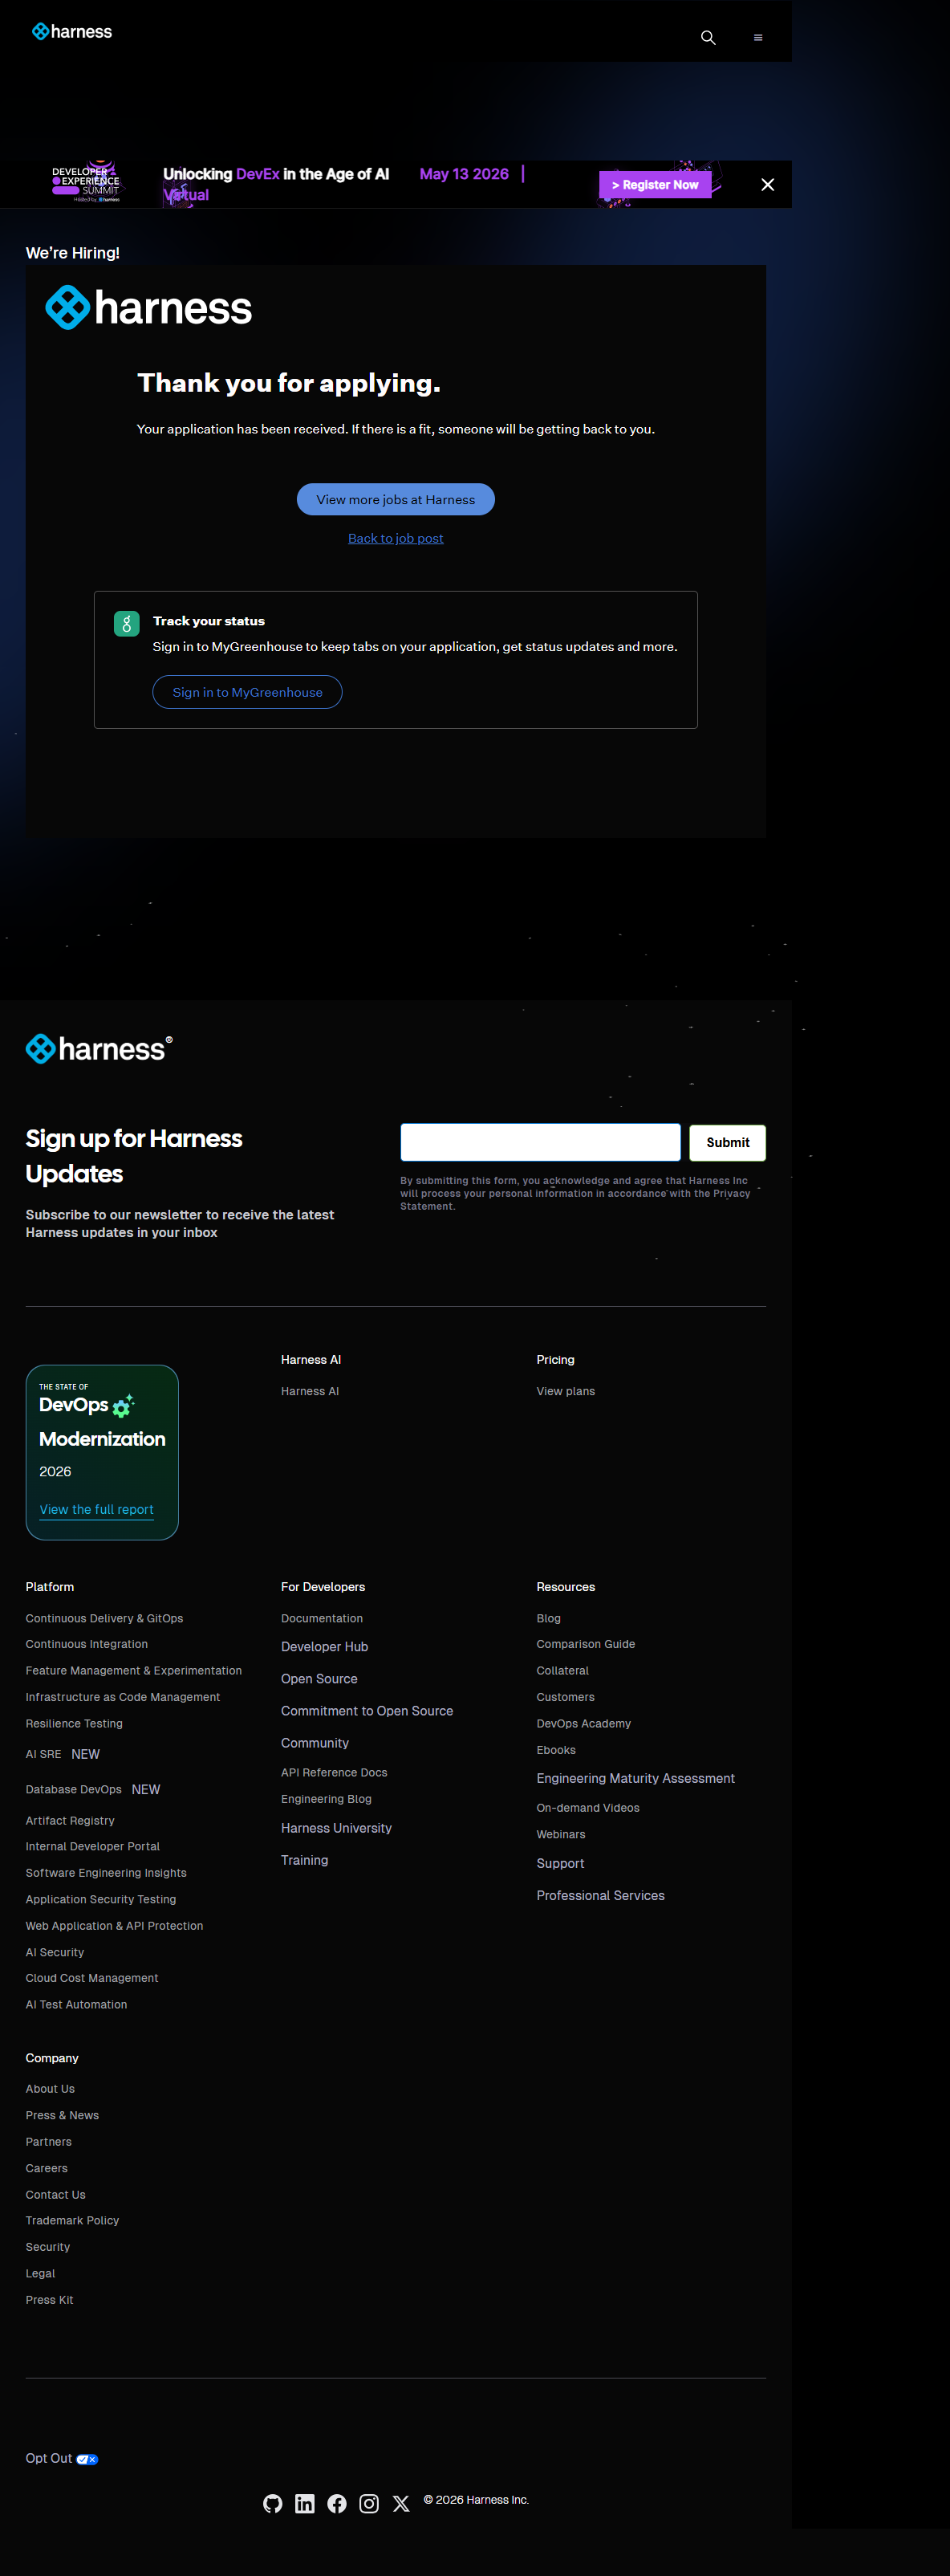This screenshot has height=2576, width=950.
Task: Click Register Now in summit banner
Action: [x=655, y=185]
